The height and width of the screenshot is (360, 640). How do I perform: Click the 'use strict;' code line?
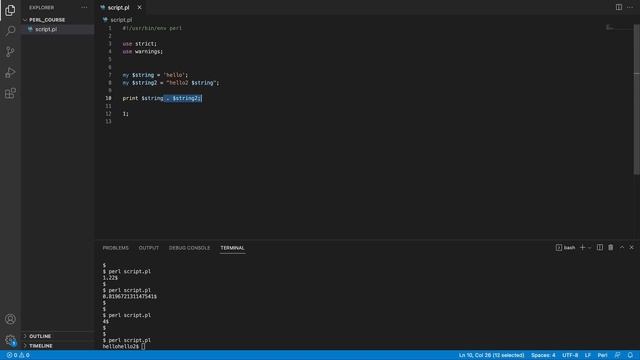140,44
